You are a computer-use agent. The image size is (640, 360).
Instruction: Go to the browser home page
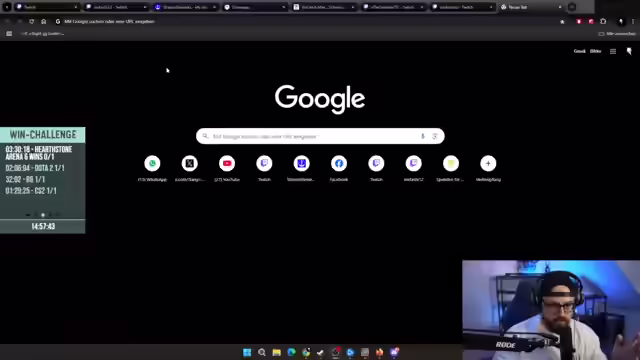click(44, 22)
